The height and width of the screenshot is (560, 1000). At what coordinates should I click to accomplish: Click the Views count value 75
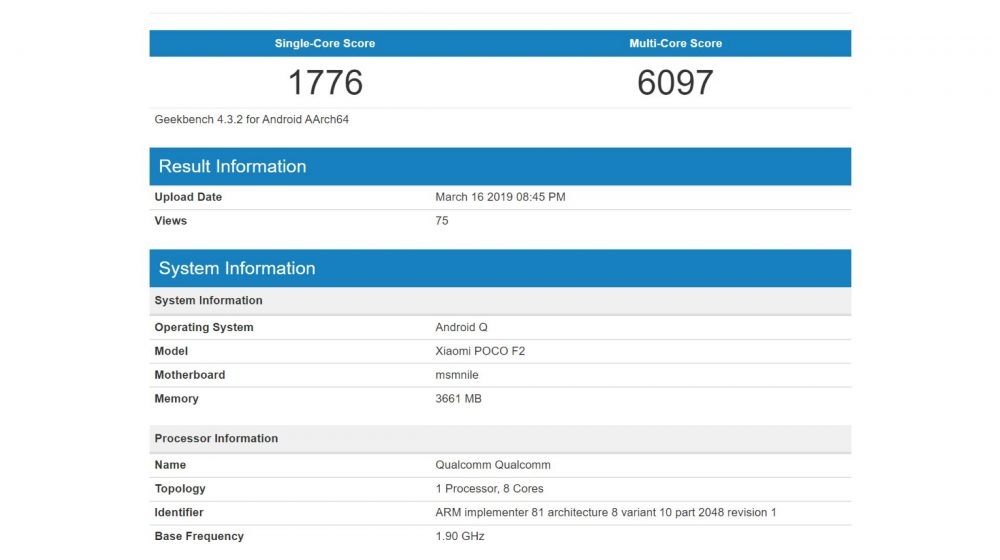pos(442,221)
